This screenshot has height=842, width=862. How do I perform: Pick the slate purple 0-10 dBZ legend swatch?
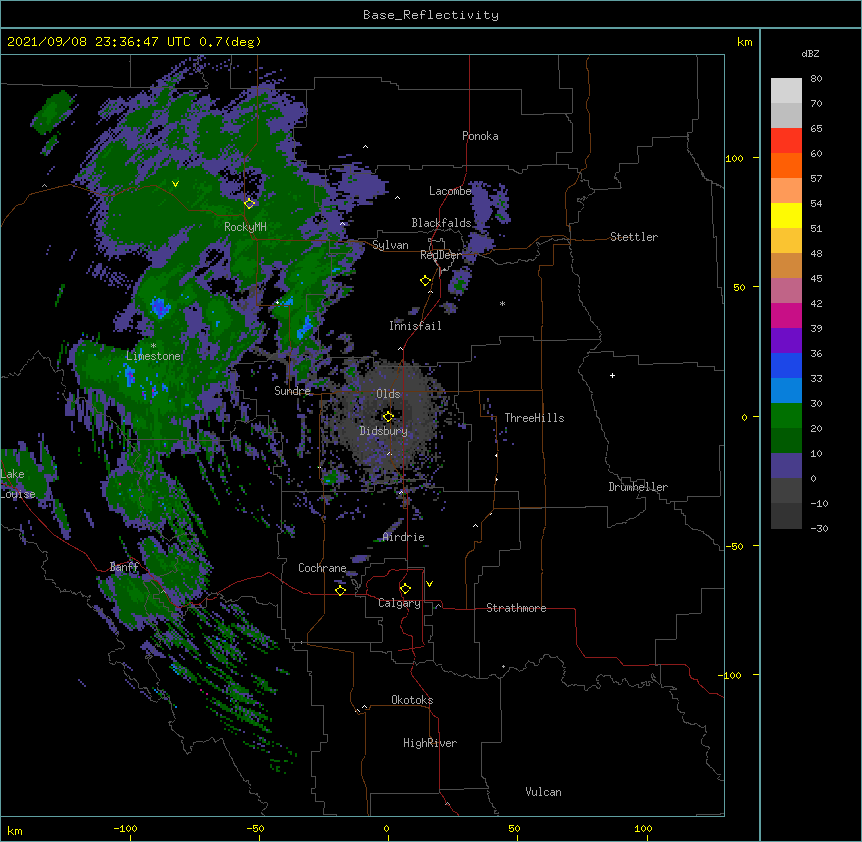786,466
